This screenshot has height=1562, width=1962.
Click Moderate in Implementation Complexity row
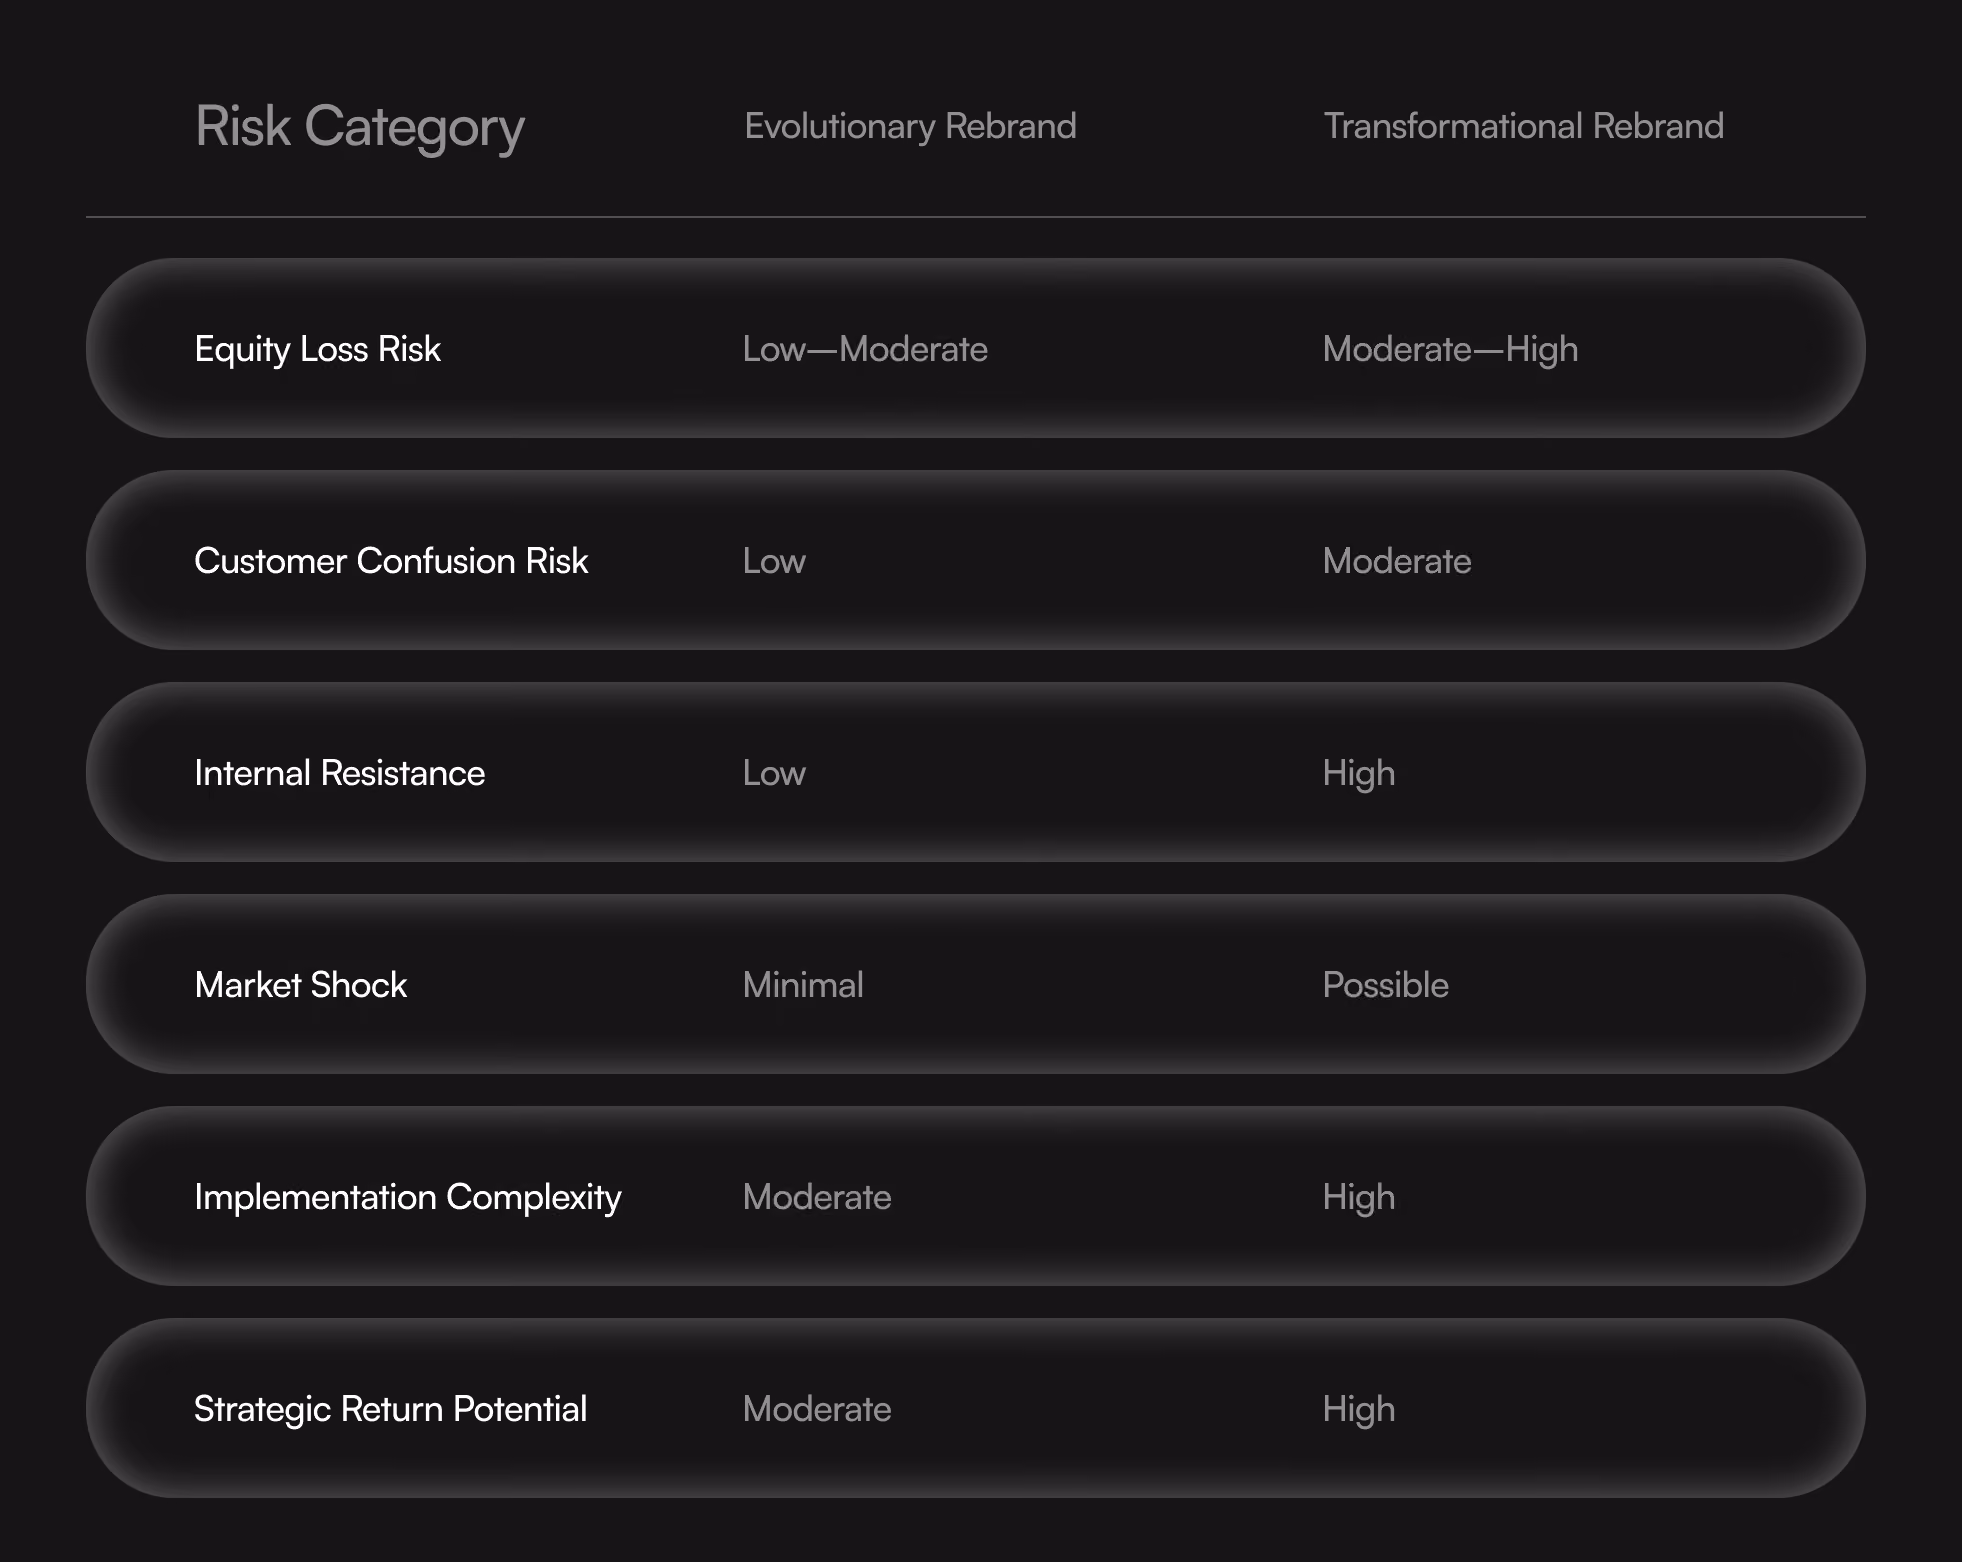click(817, 1197)
